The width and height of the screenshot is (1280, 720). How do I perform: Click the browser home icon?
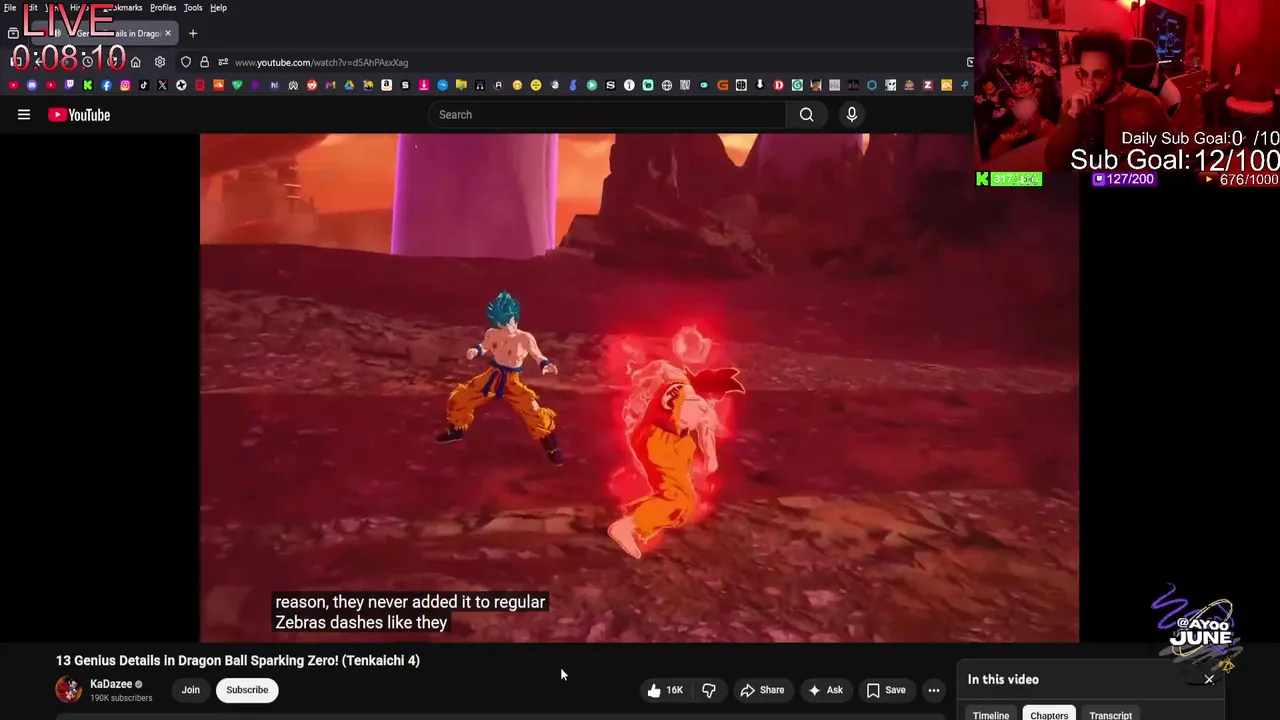[135, 62]
